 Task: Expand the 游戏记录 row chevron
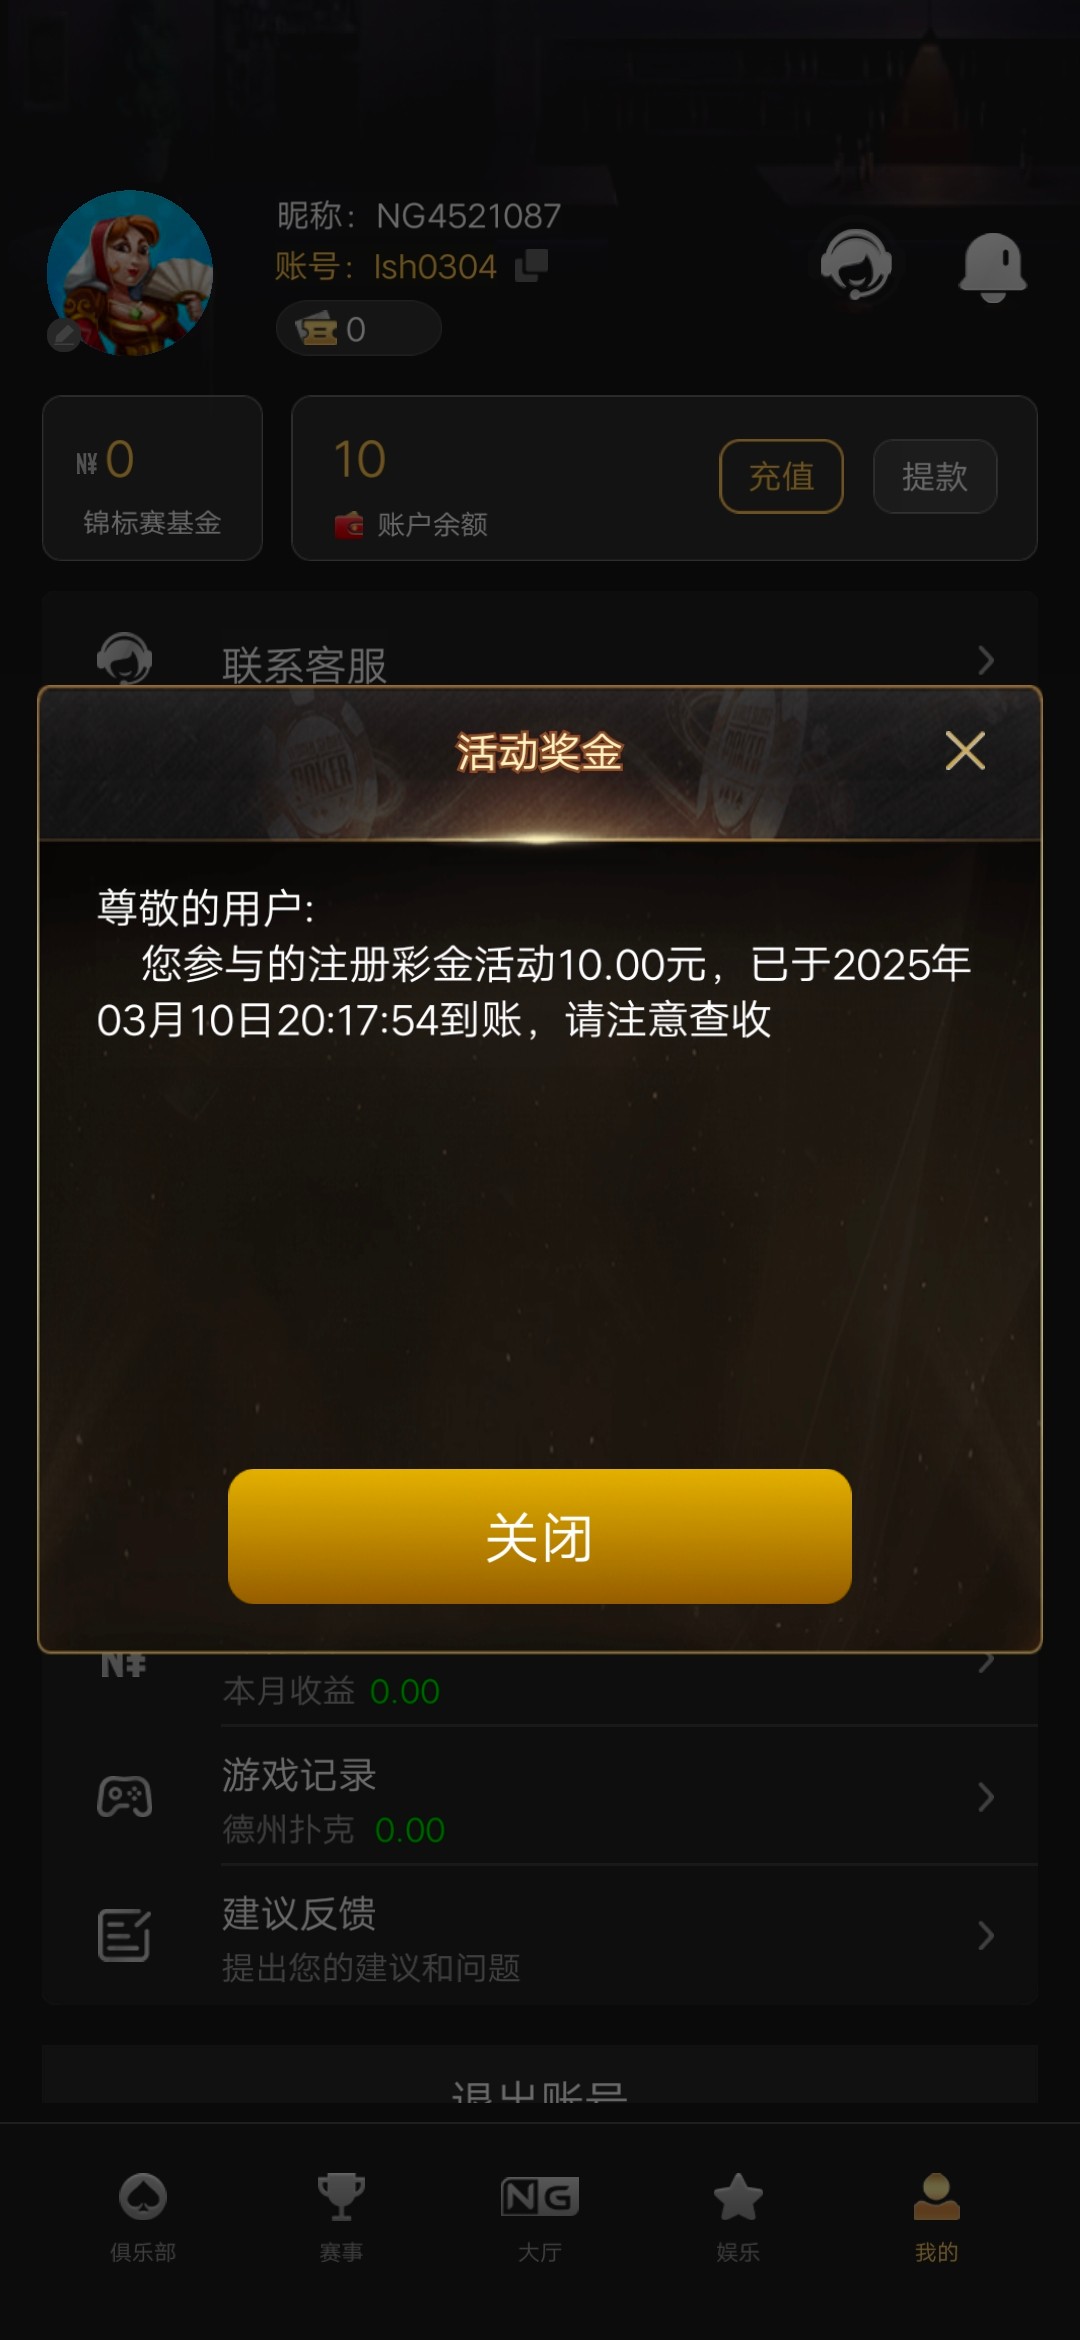pos(986,1797)
